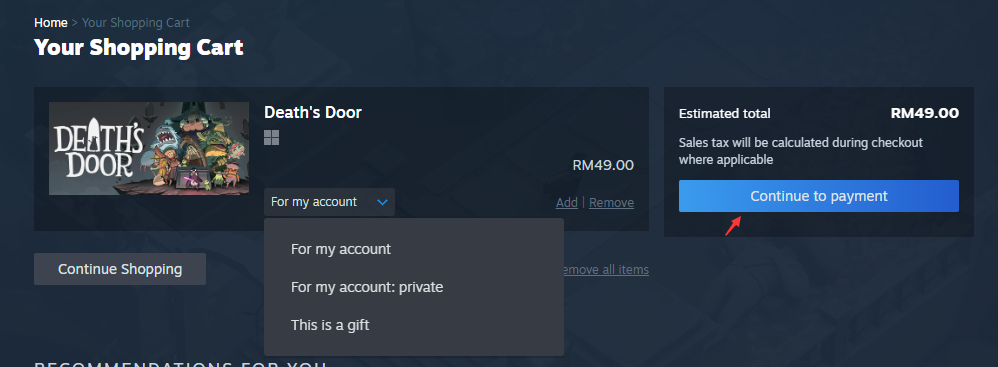
Task: Click the 'Your Shopping Cart' page heading
Action: pos(139,48)
